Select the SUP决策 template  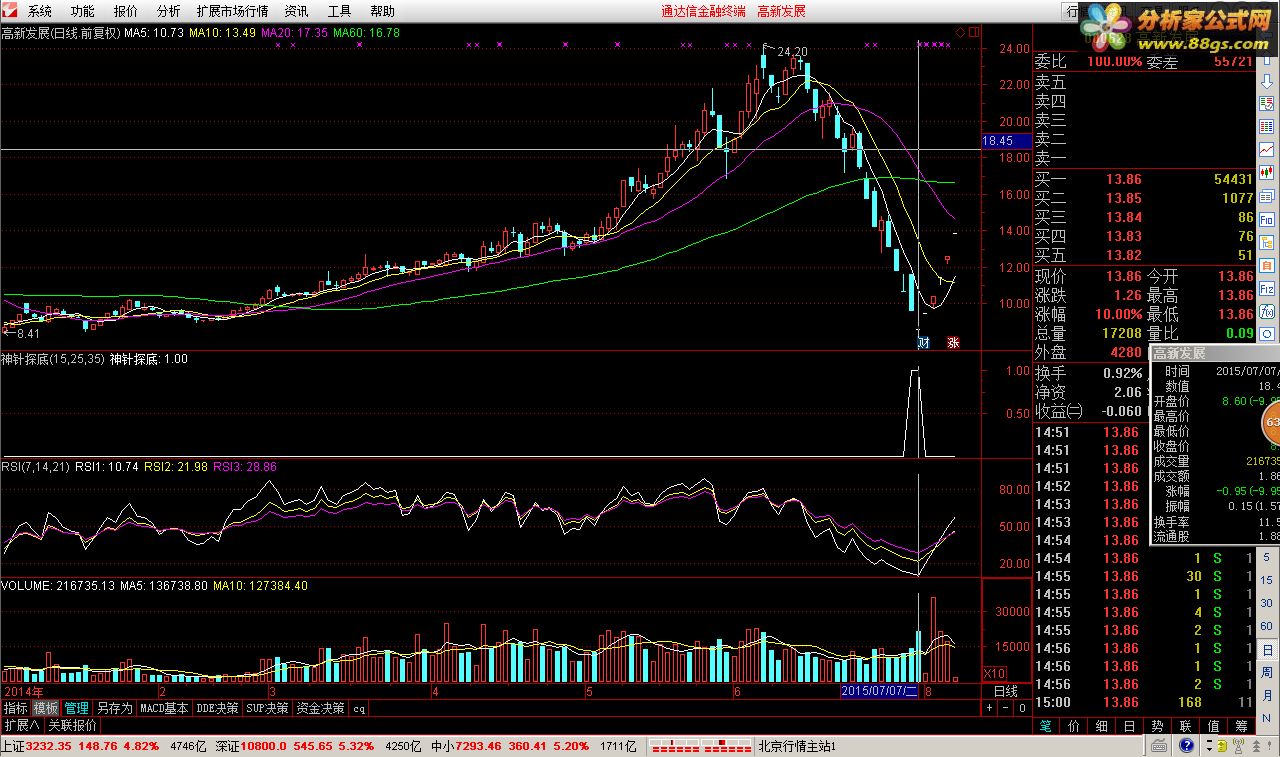pos(267,708)
